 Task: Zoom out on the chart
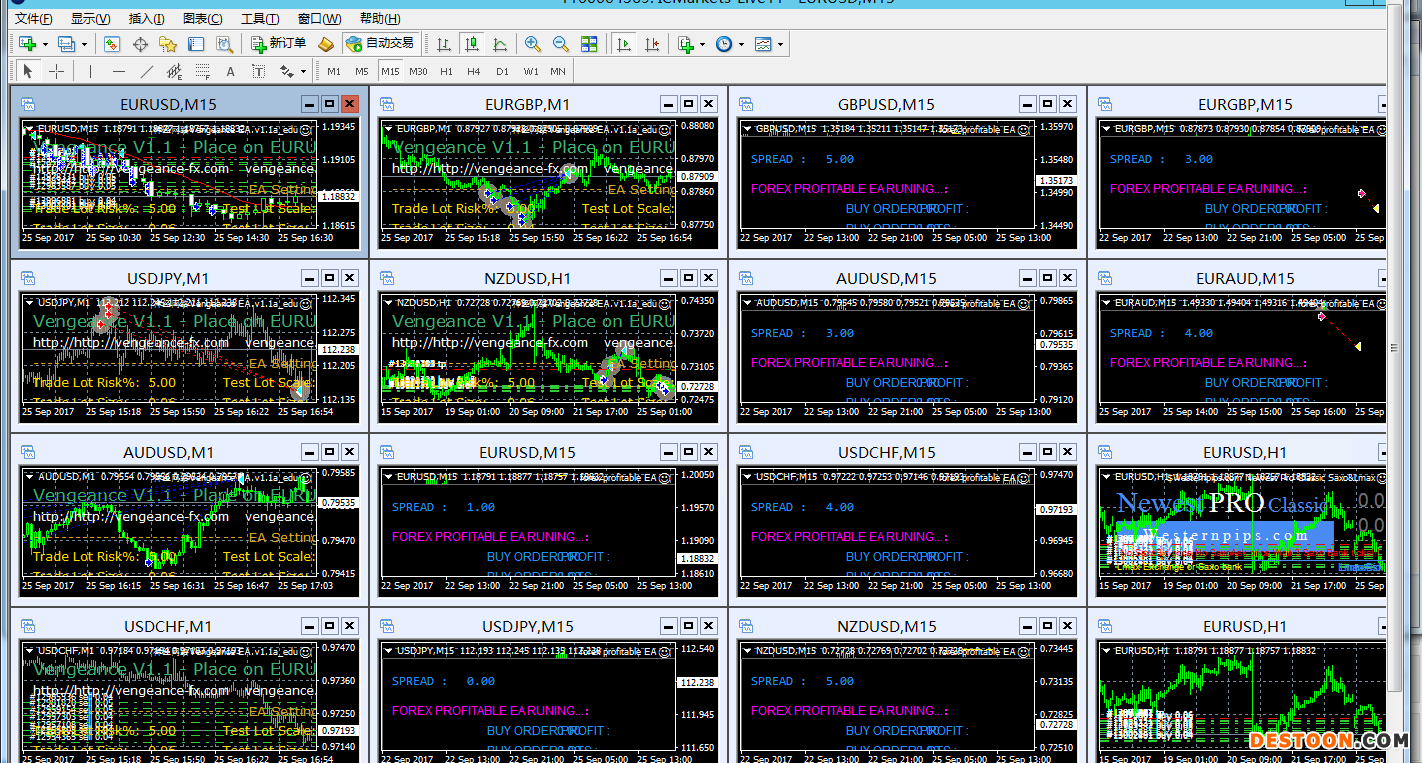[x=561, y=44]
